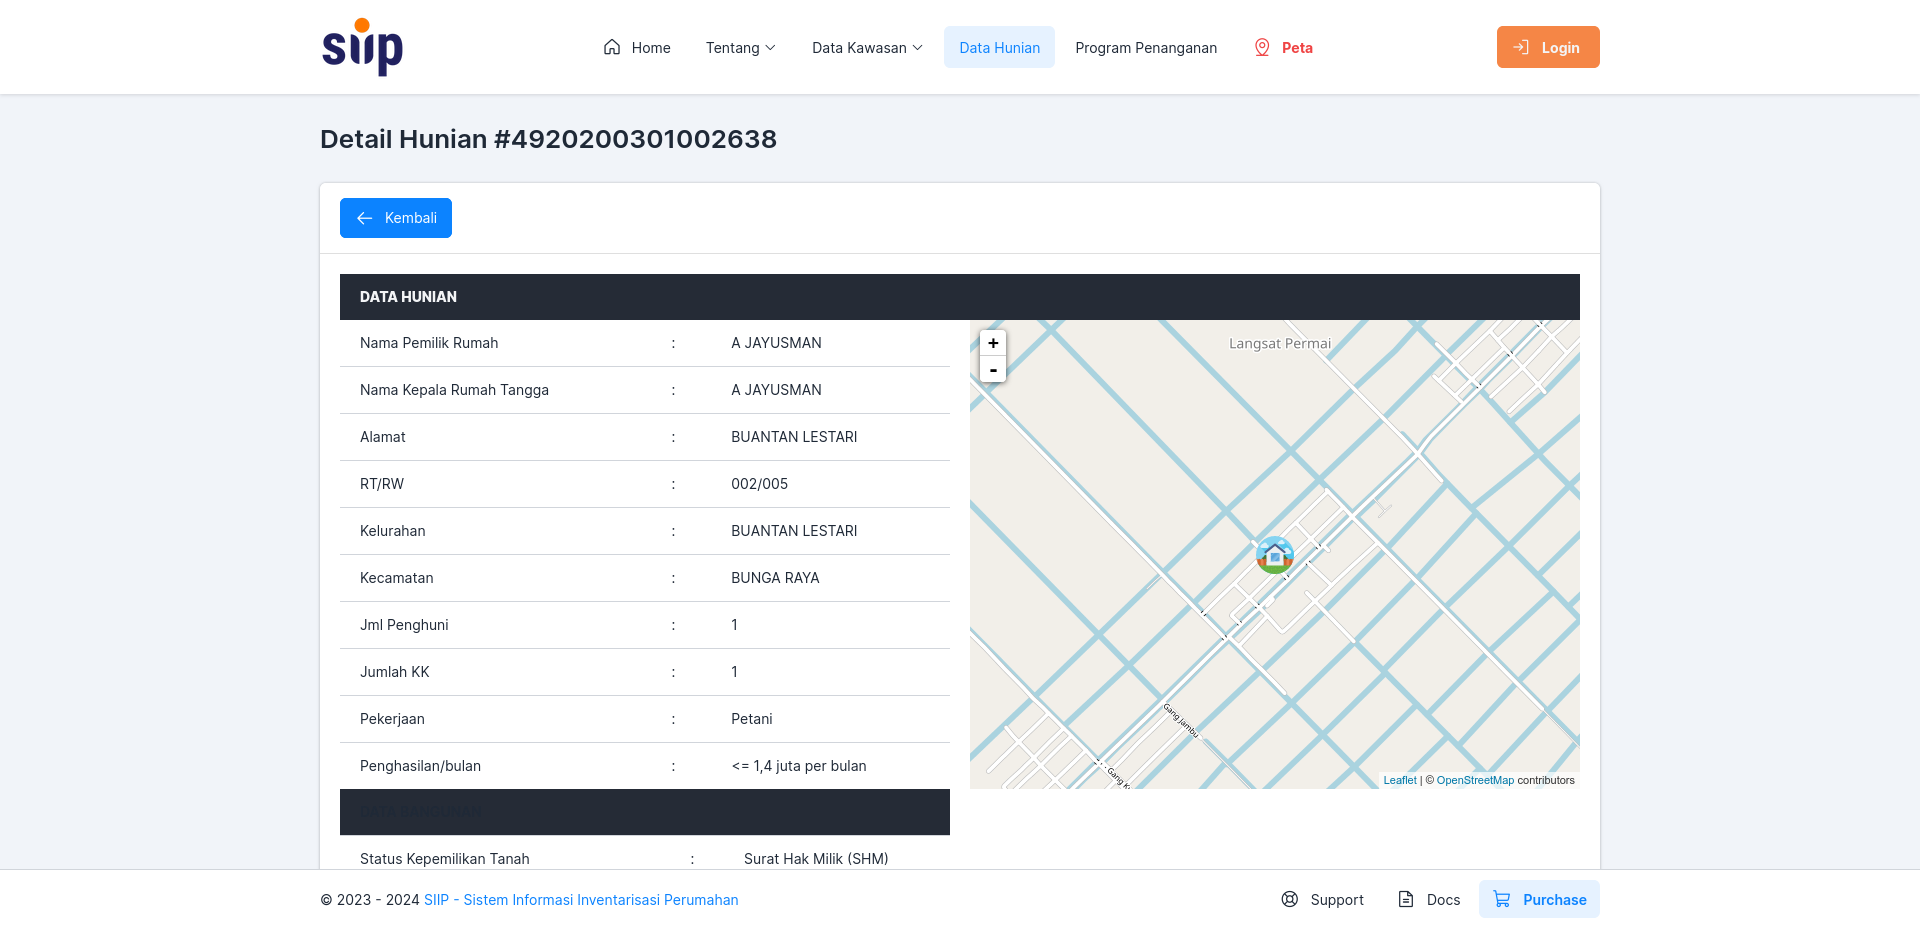
Task: Click the house marker on the map
Action: tap(1275, 555)
